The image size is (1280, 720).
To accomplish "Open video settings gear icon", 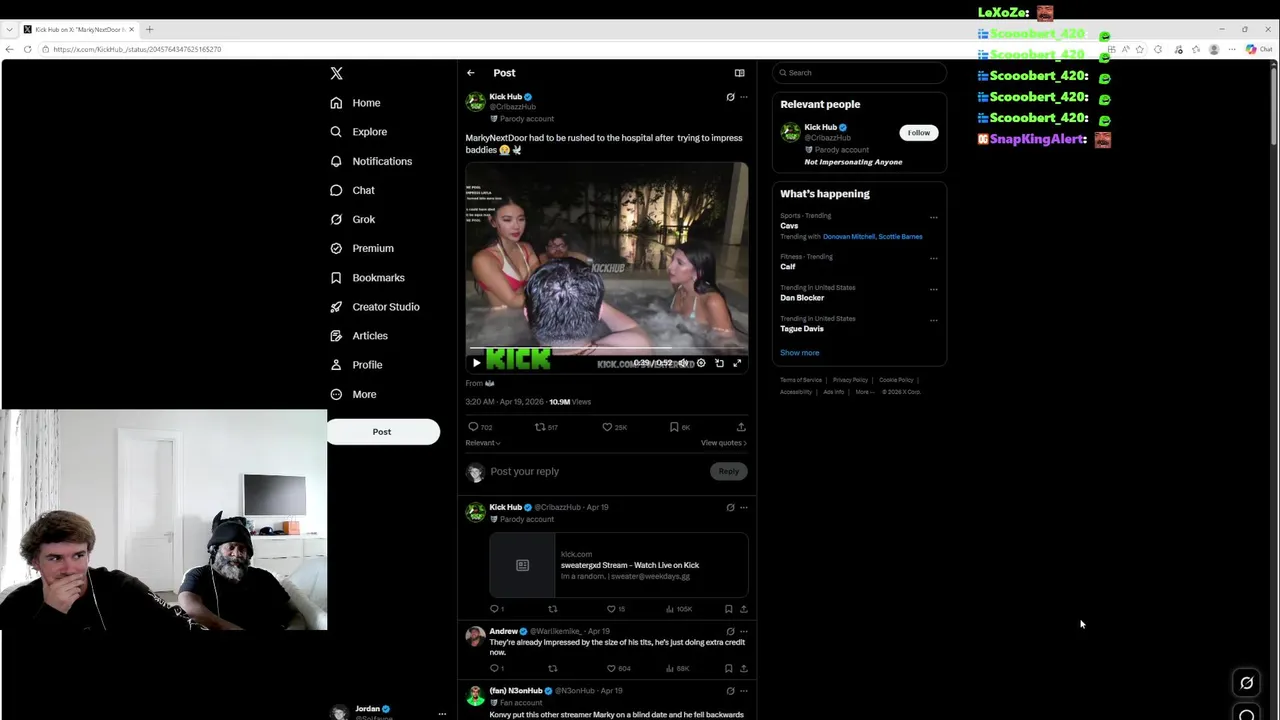I will pyautogui.click(x=701, y=363).
